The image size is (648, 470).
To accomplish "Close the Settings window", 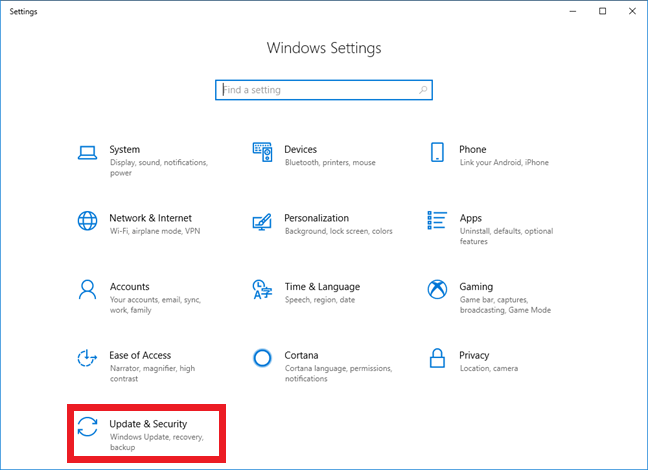I will 632,11.
